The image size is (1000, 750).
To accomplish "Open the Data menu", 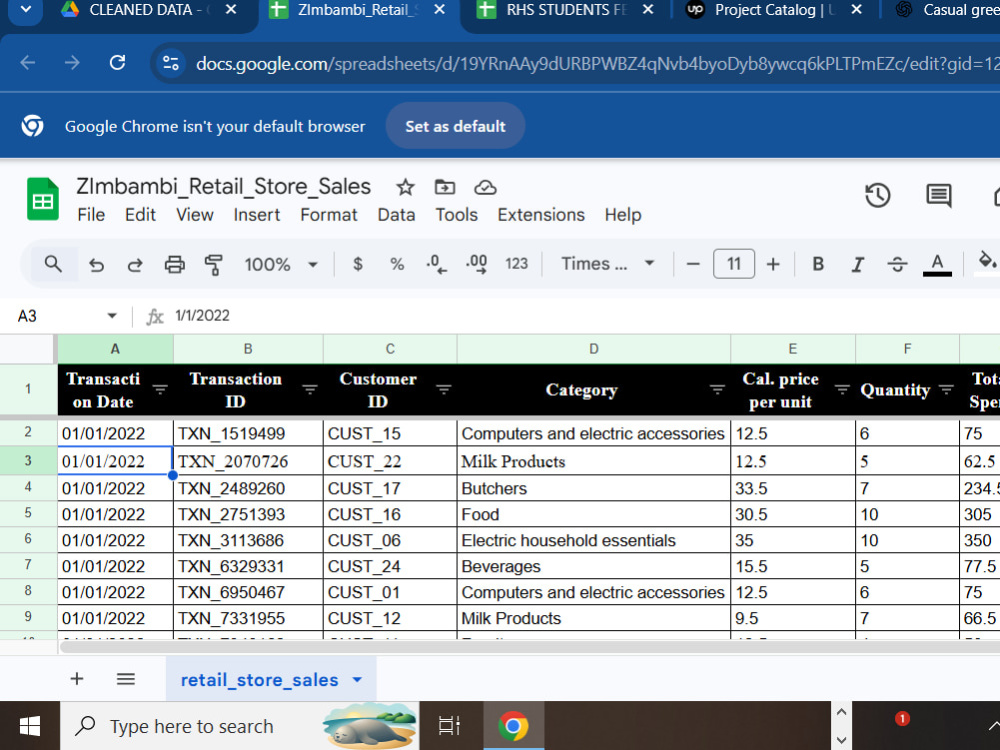I will point(396,215).
